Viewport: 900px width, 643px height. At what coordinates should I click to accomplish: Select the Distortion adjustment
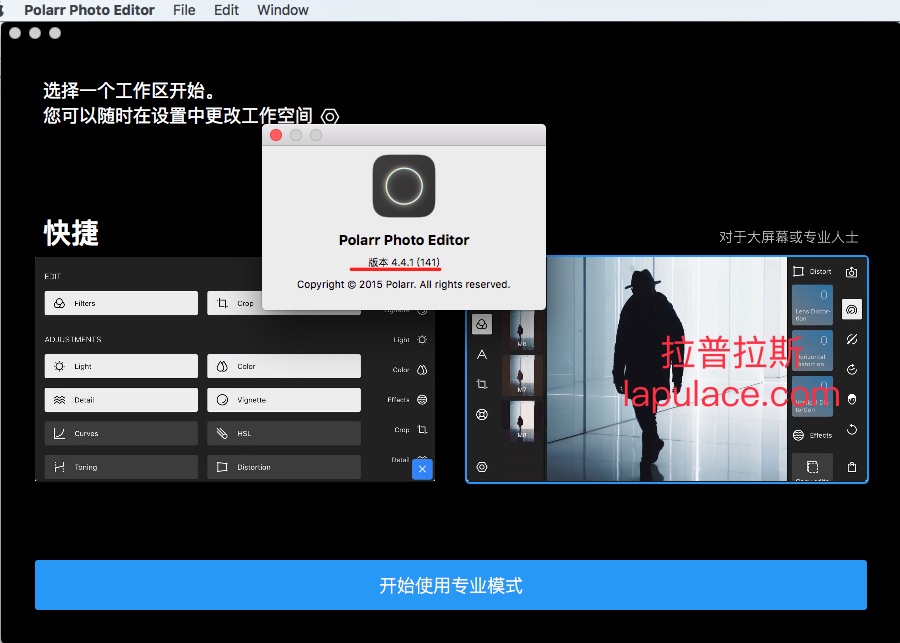(x=284, y=467)
